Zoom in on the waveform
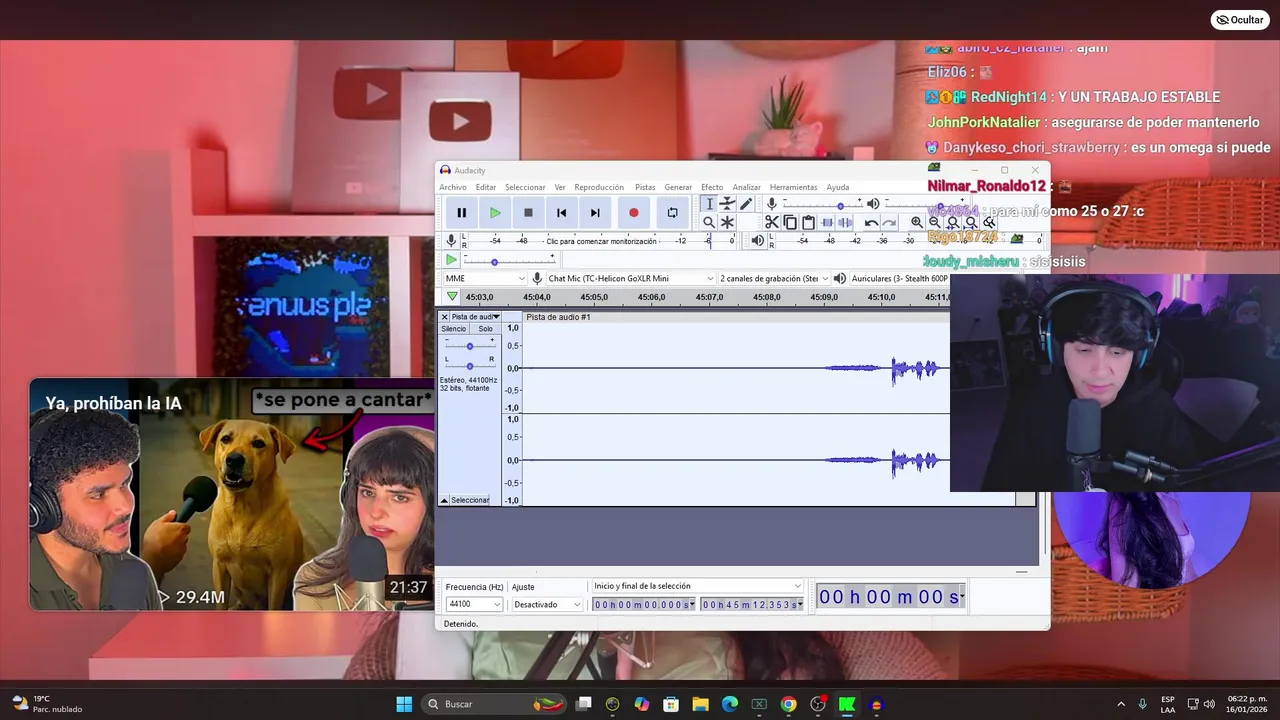This screenshot has width=1280, height=720. 916,222
